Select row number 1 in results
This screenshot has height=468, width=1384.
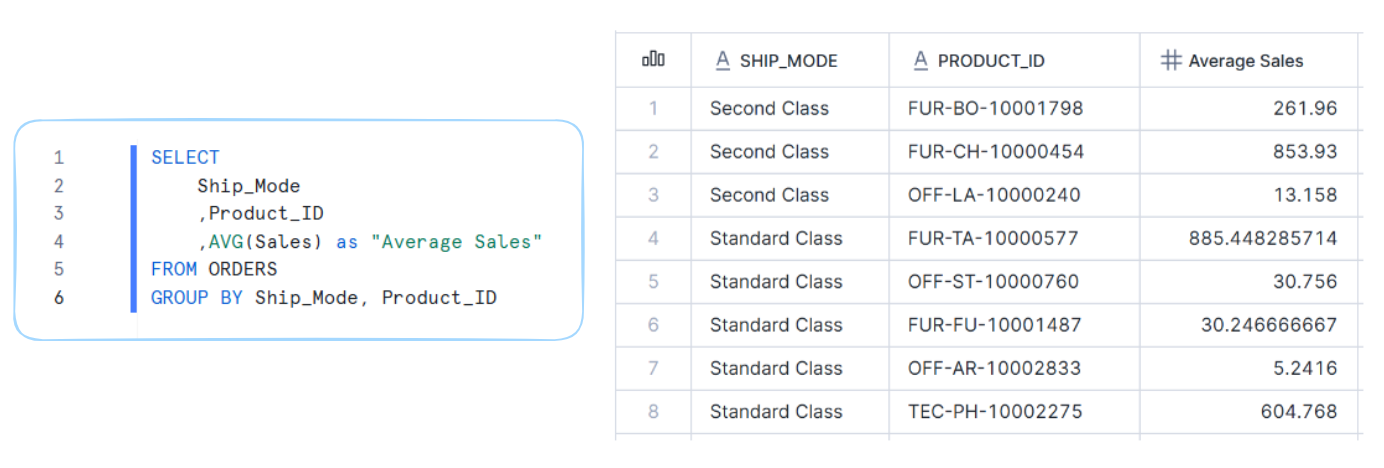pos(653,108)
